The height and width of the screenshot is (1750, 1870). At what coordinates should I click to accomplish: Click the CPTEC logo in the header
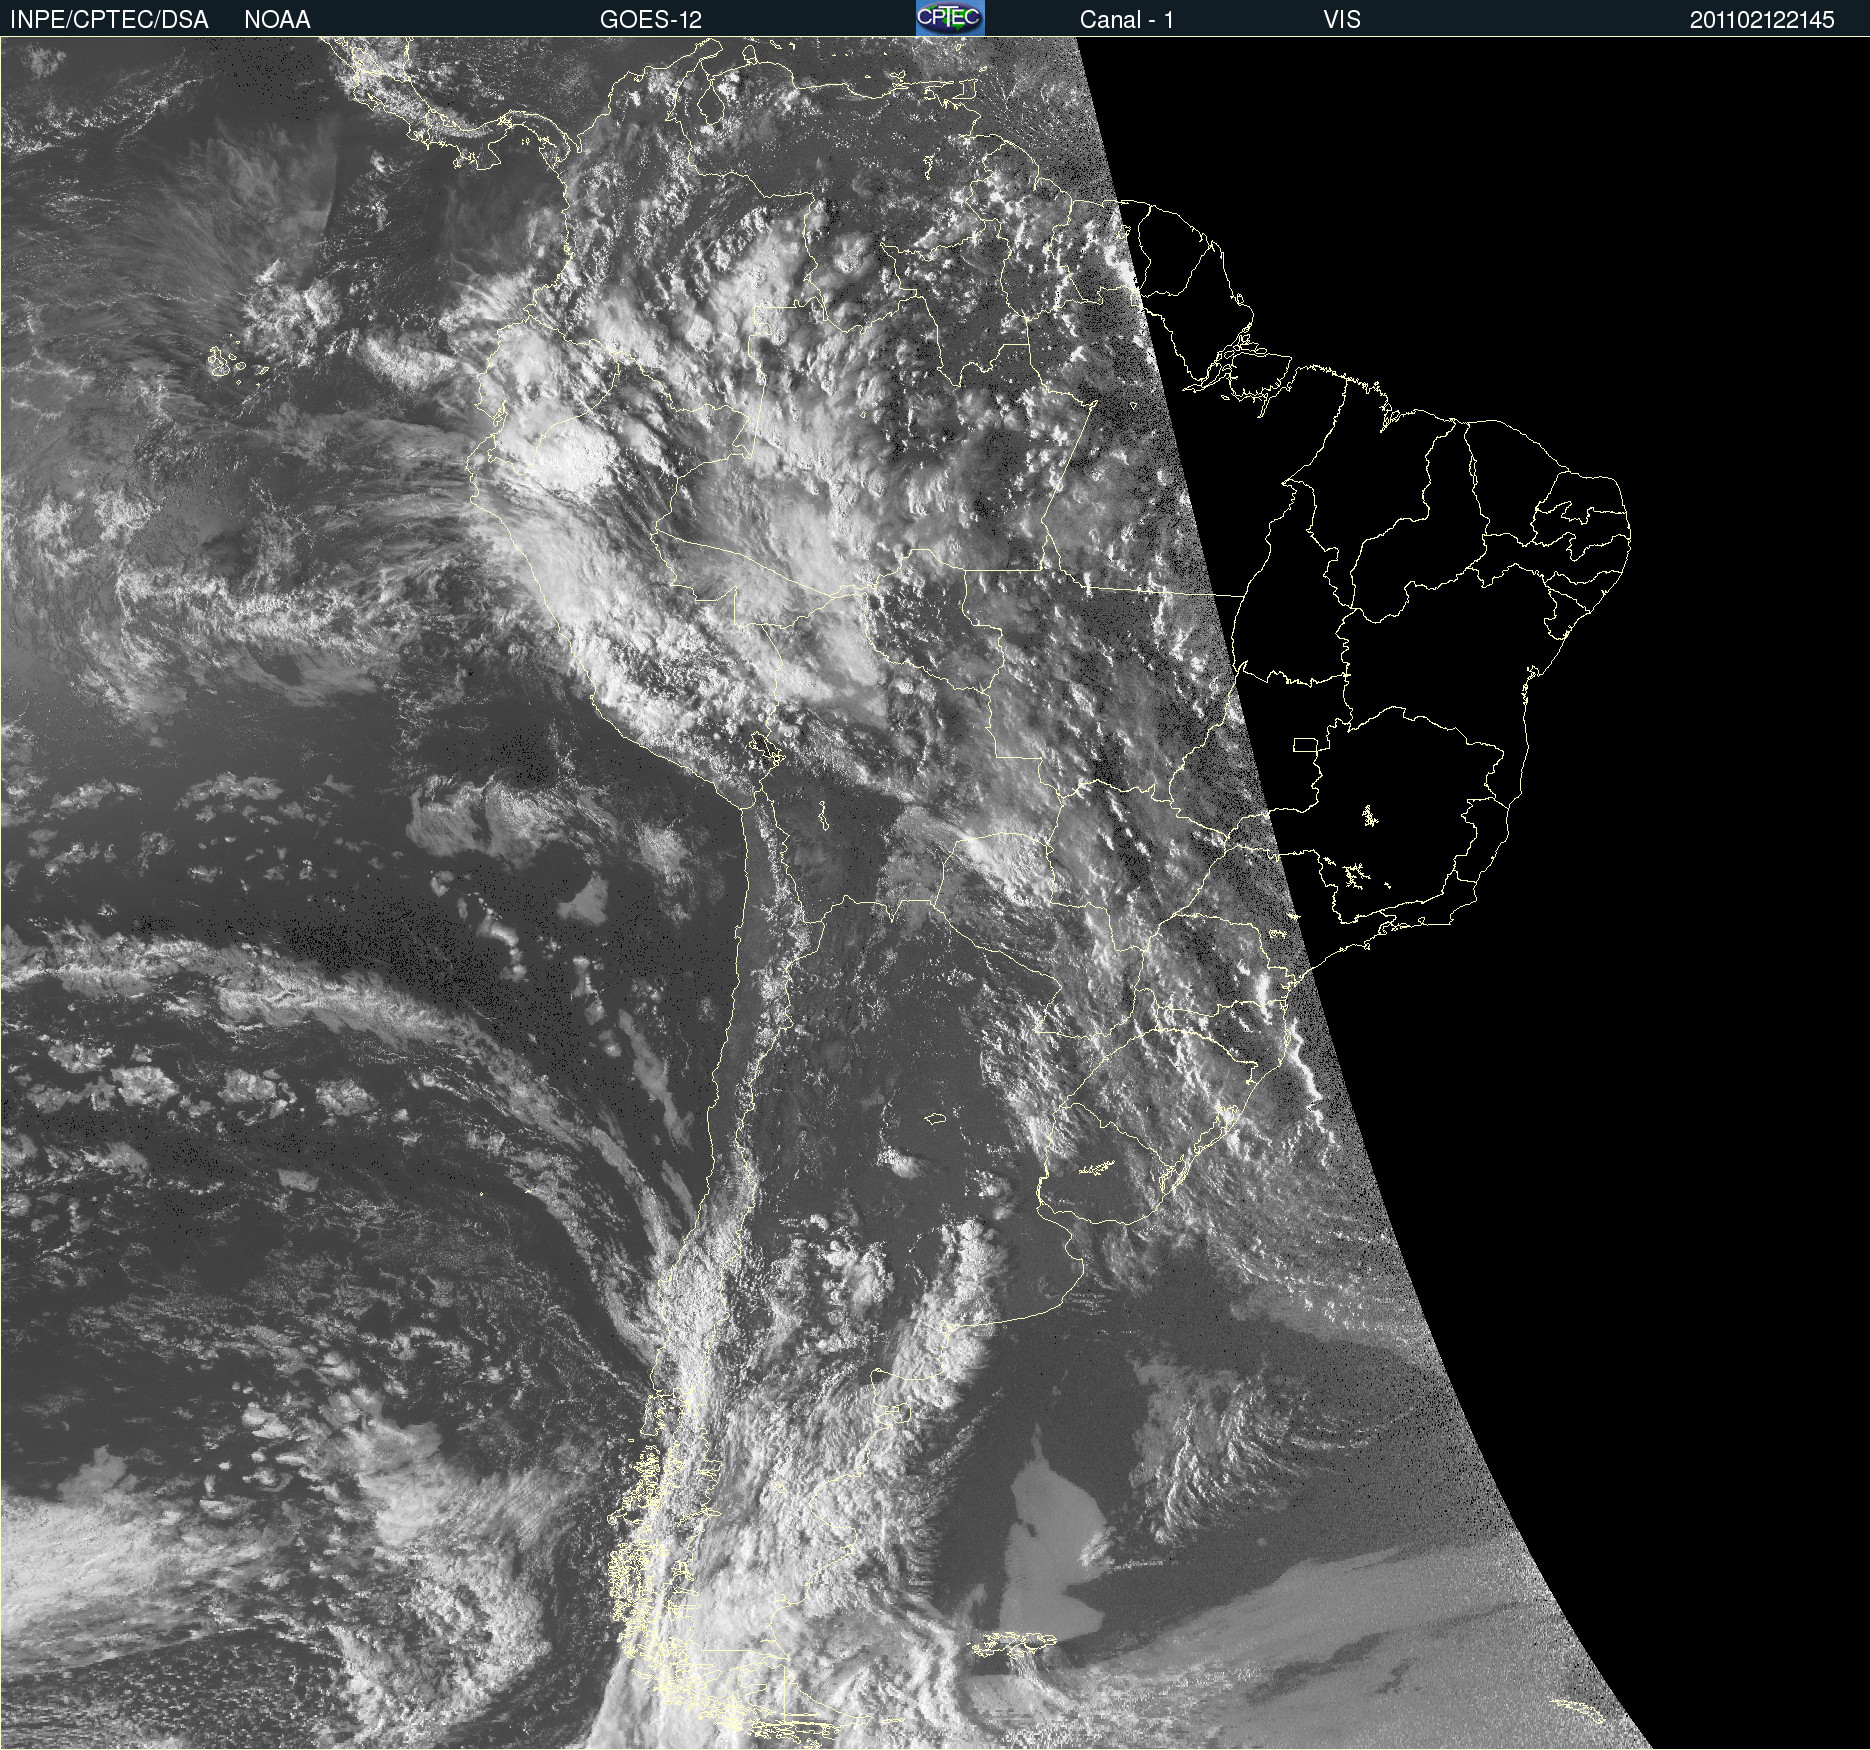tap(950, 18)
